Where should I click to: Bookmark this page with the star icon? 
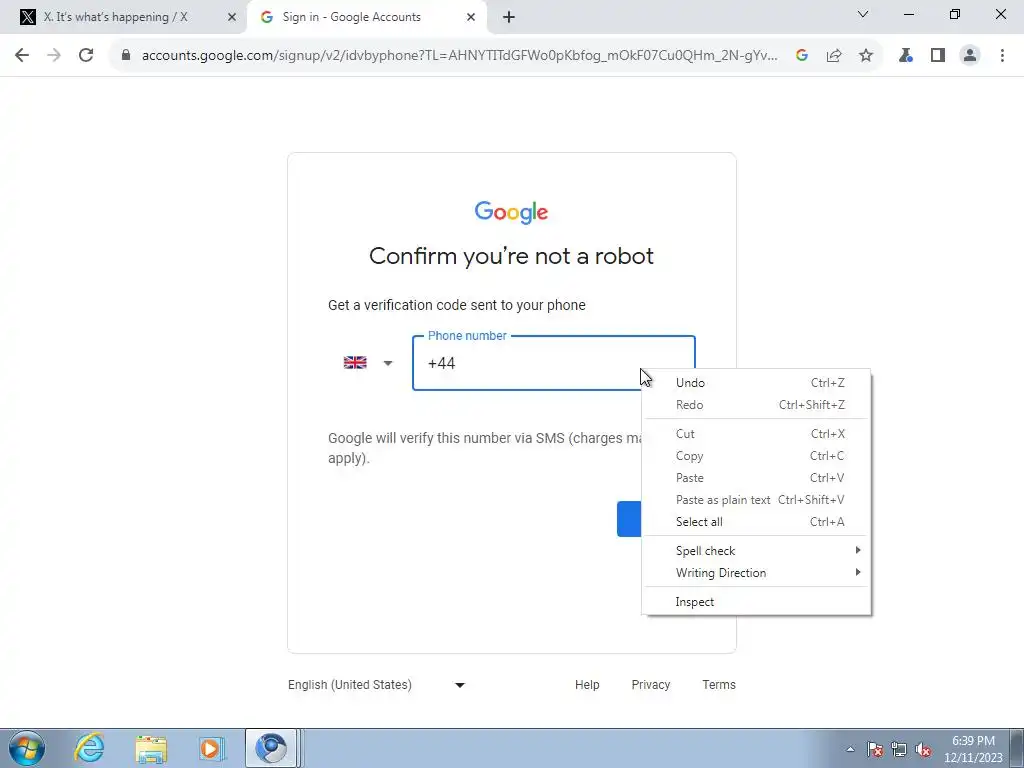(x=866, y=56)
